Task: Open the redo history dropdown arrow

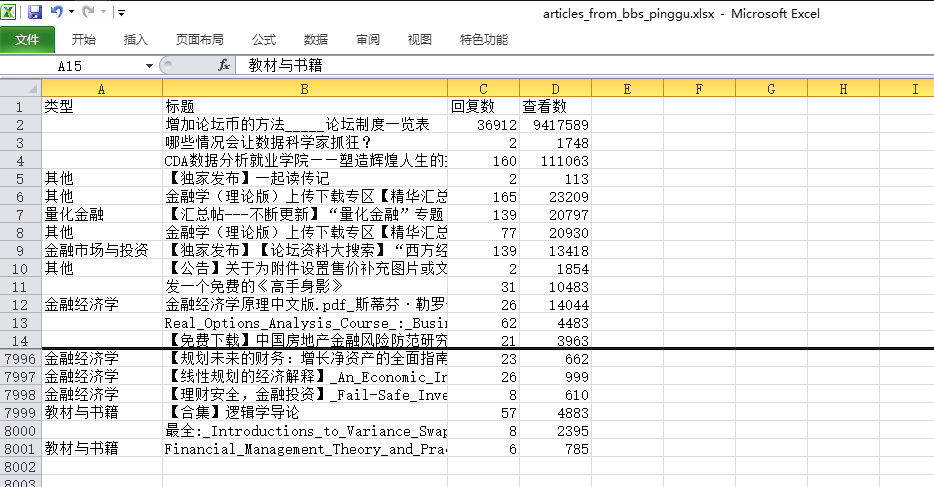Action: pyautogui.click(x=103, y=12)
